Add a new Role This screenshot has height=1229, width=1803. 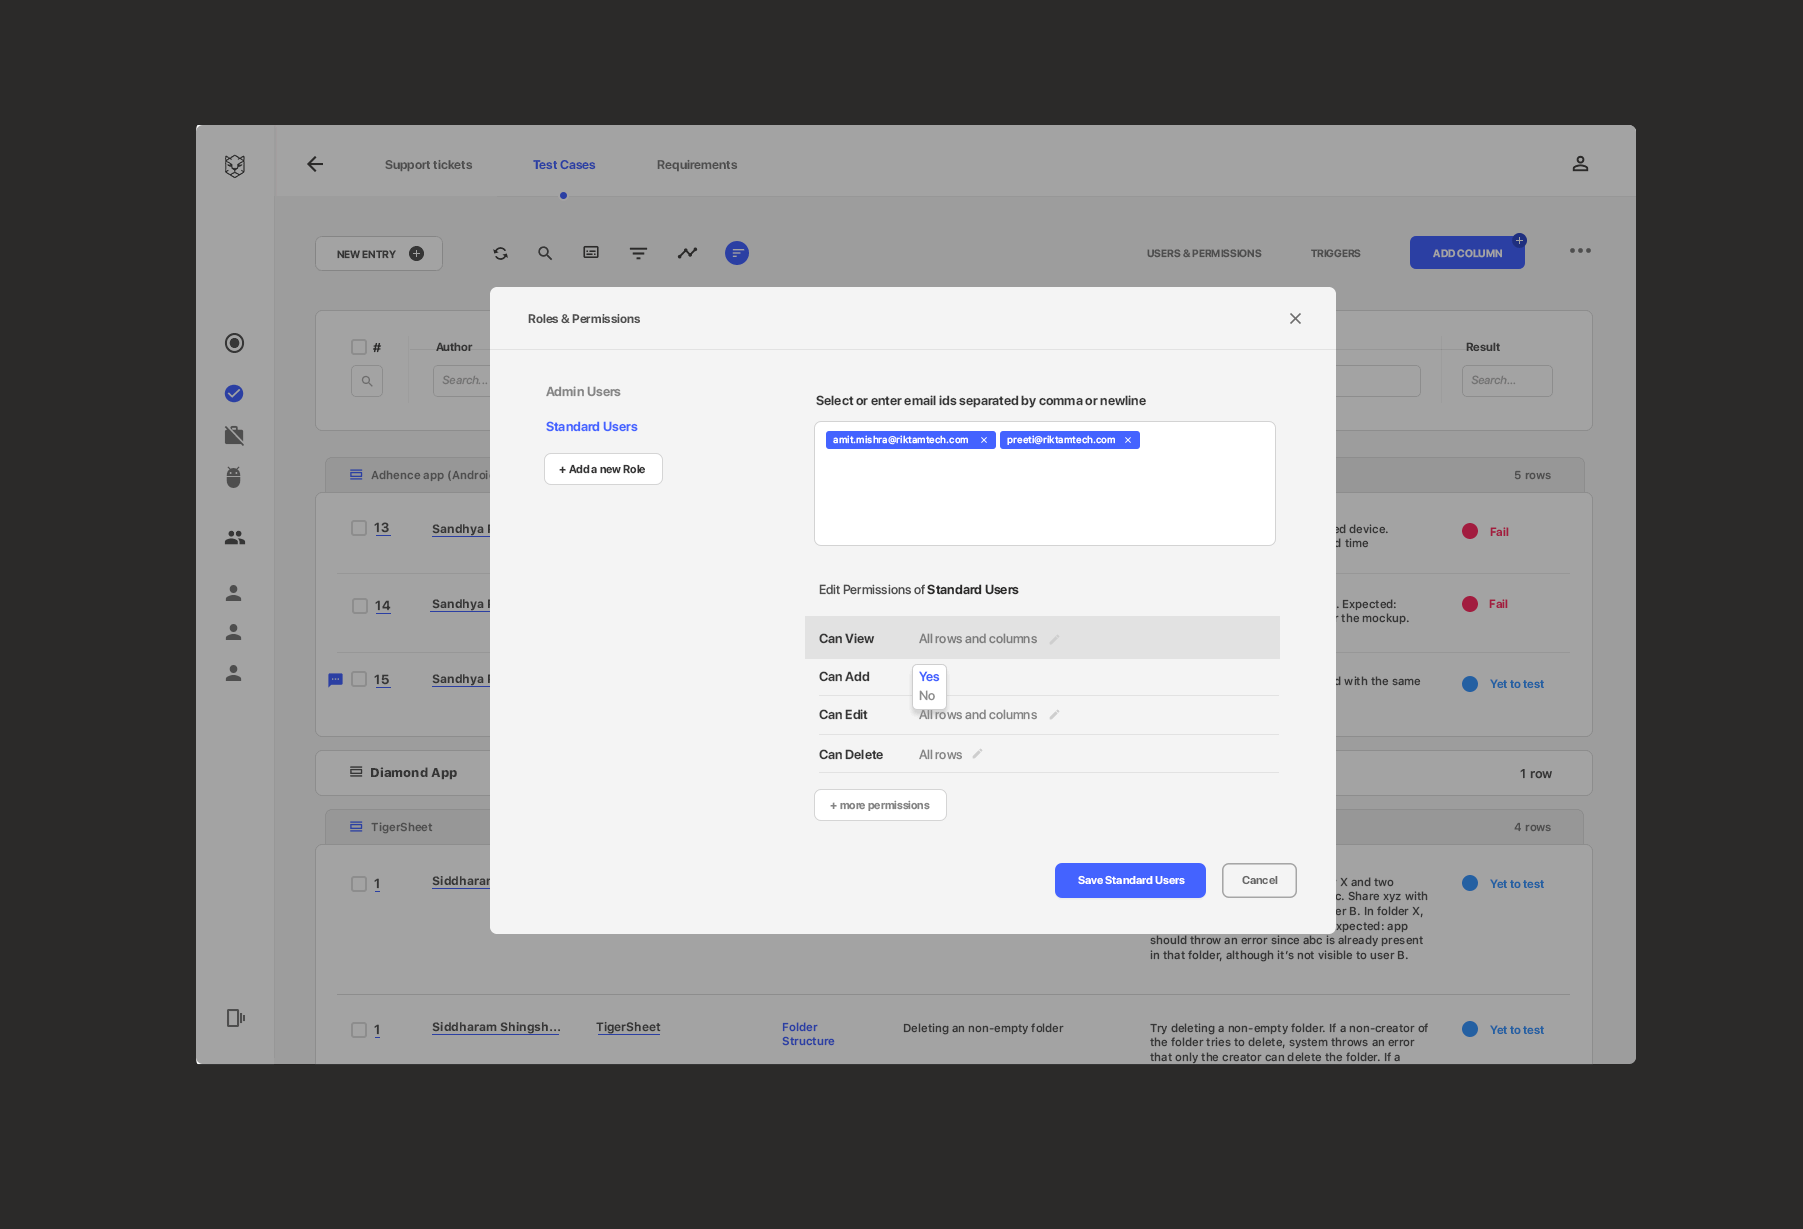click(x=603, y=469)
